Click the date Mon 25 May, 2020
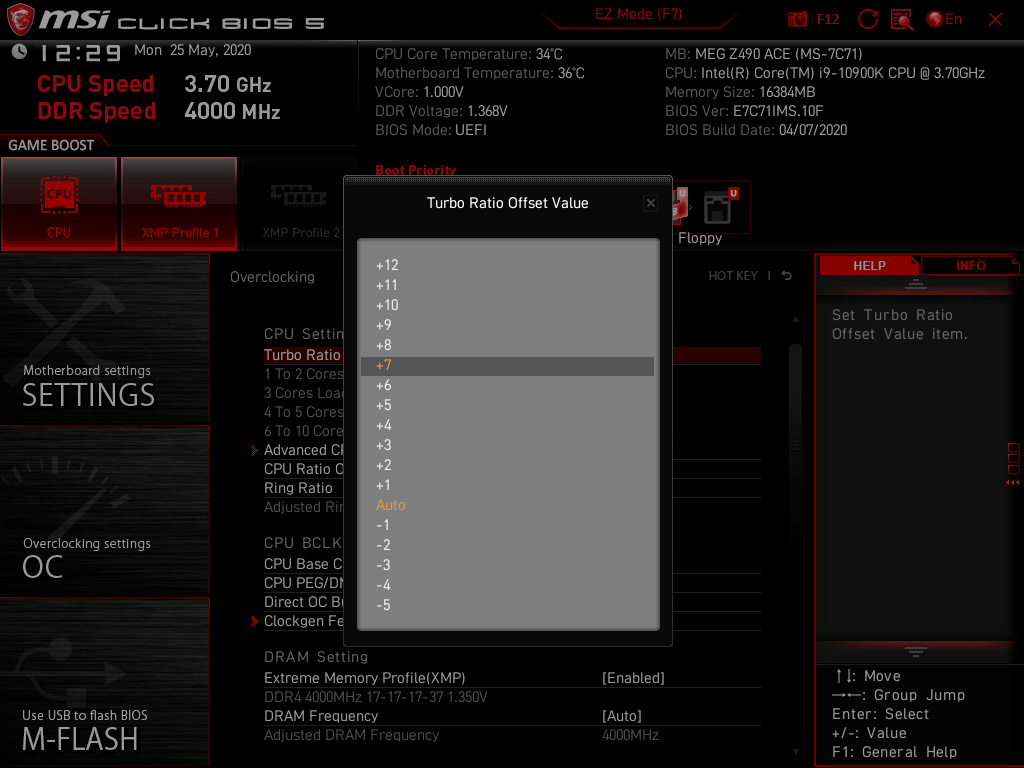 point(193,50)
